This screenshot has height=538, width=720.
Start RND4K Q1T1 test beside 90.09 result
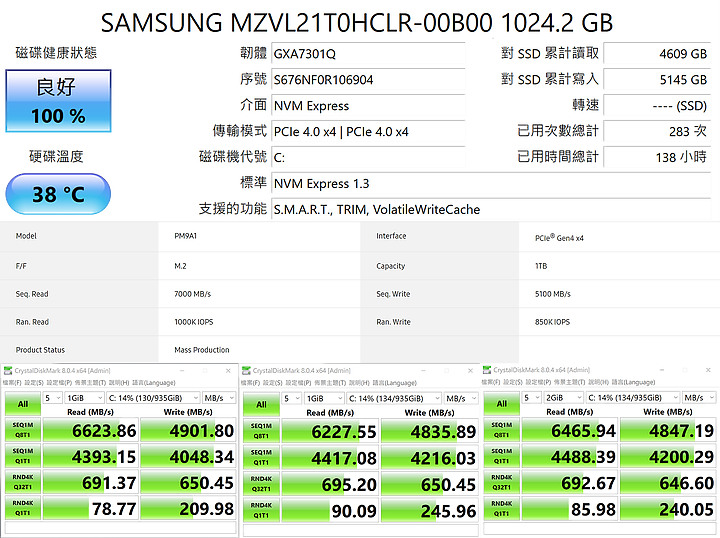pyautogui.click(x=261, y=510)
